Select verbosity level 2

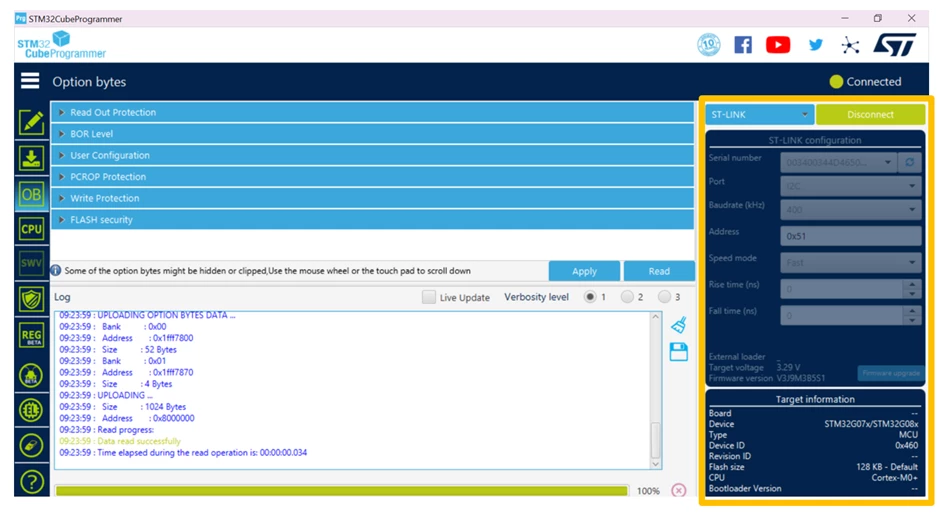coord(627,297)
